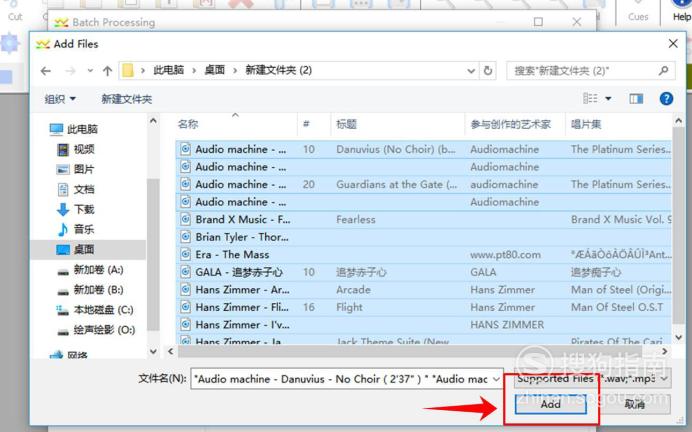The image size is (692, 432).
Task: Open 图片 pictures folder
Action: 76,169
